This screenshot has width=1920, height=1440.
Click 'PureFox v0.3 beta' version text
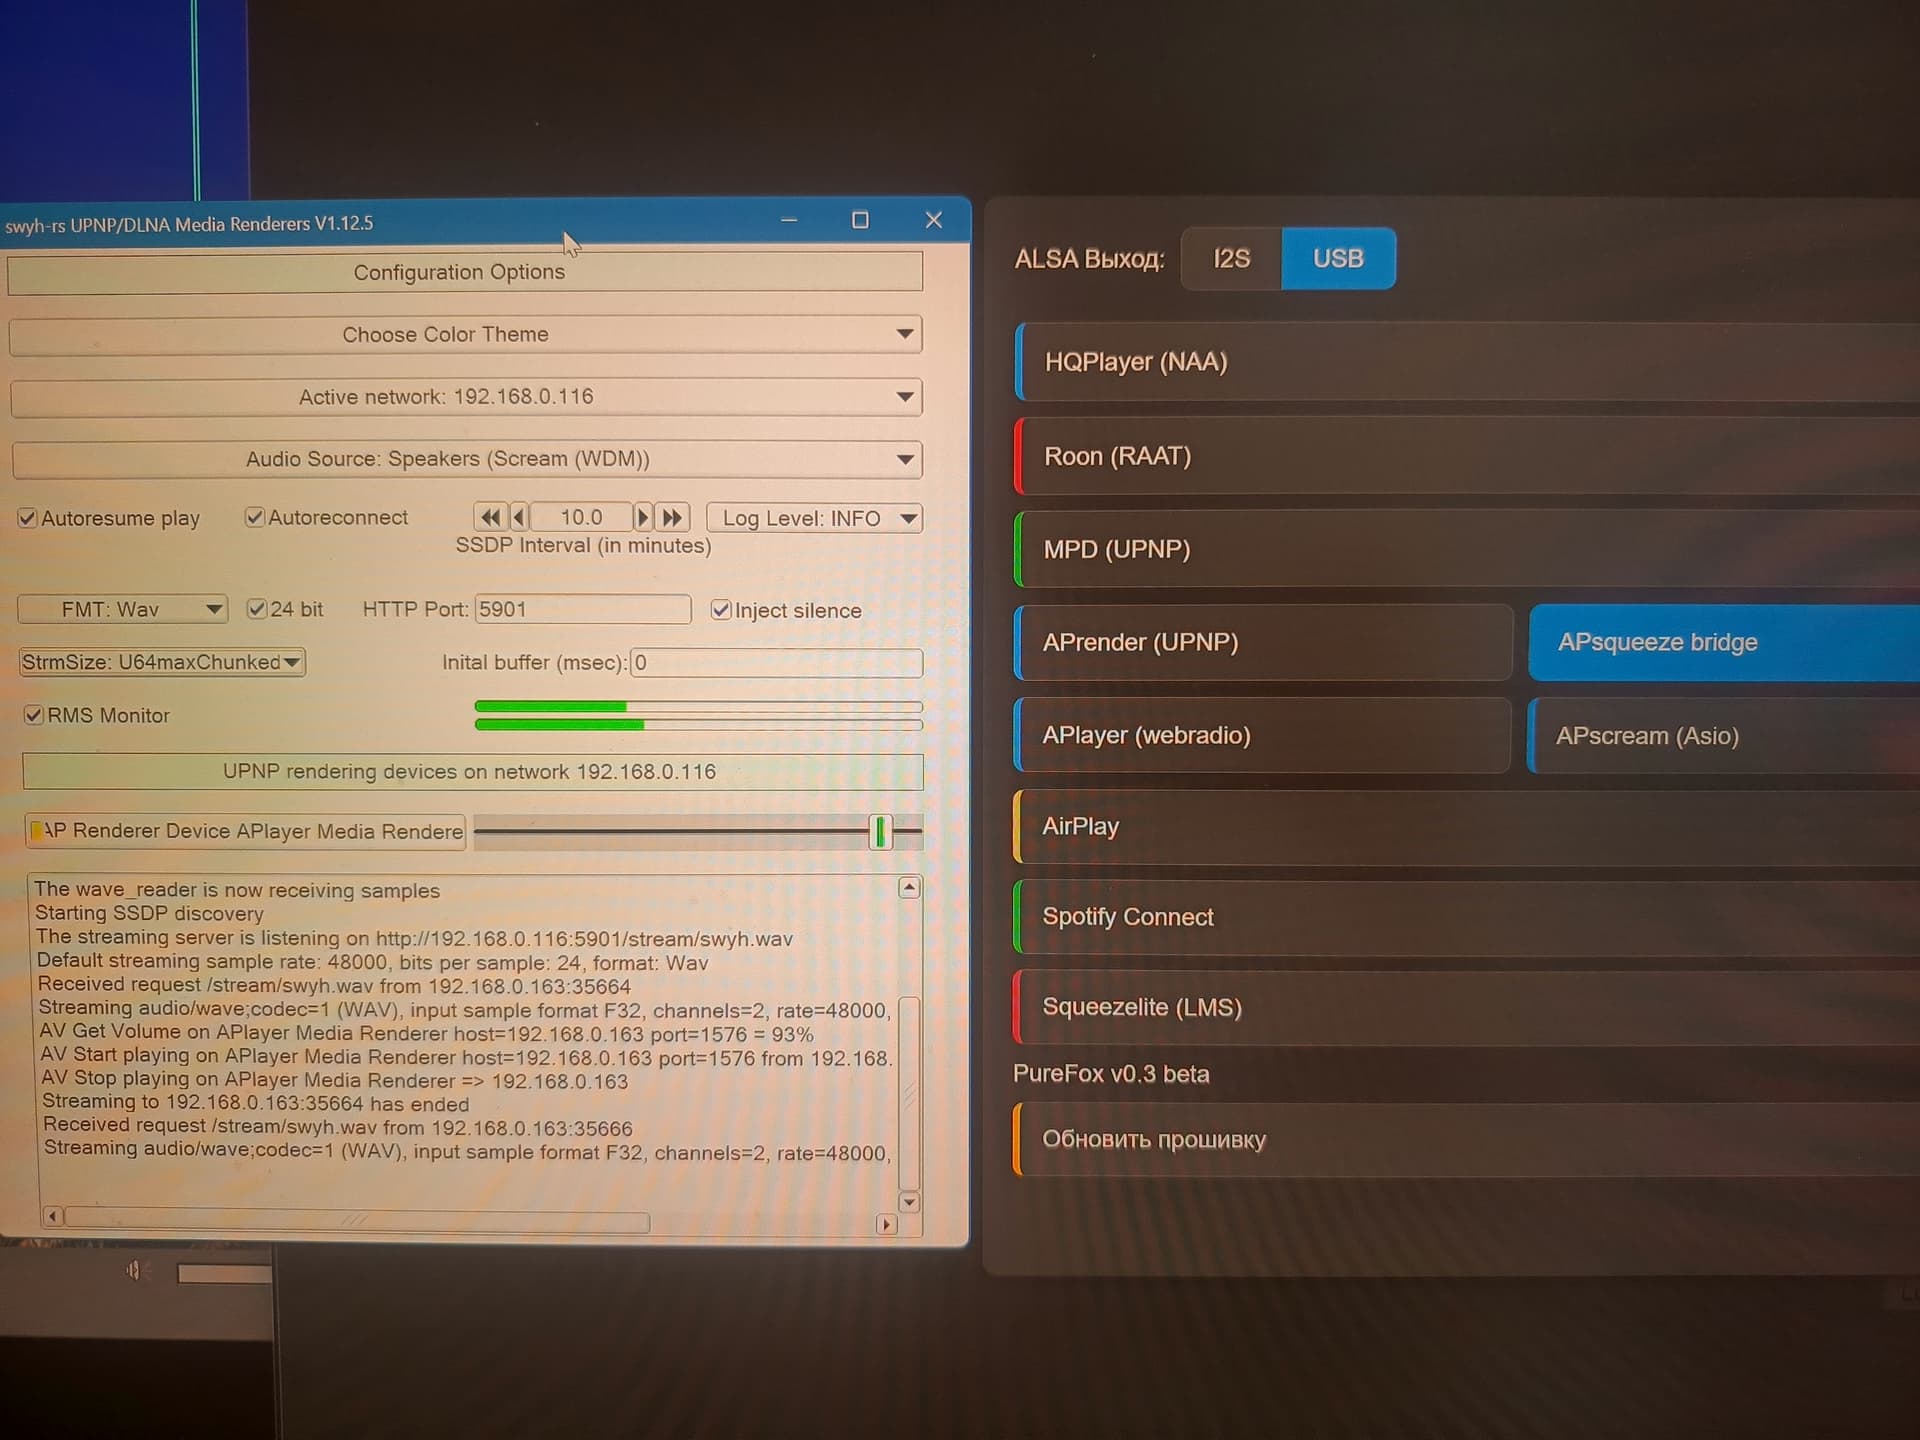1111,1074
